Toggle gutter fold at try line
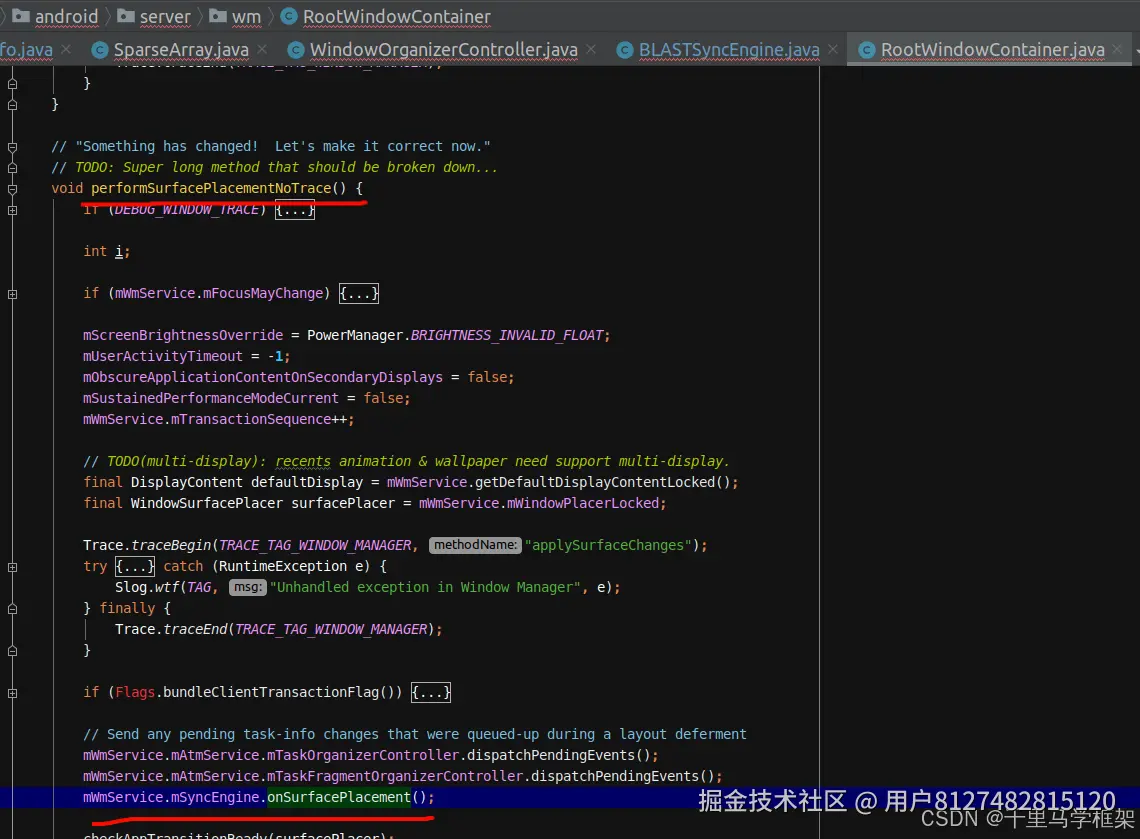Image resolution: width=1140 pixels, height=839 pixels. point(12,567)
